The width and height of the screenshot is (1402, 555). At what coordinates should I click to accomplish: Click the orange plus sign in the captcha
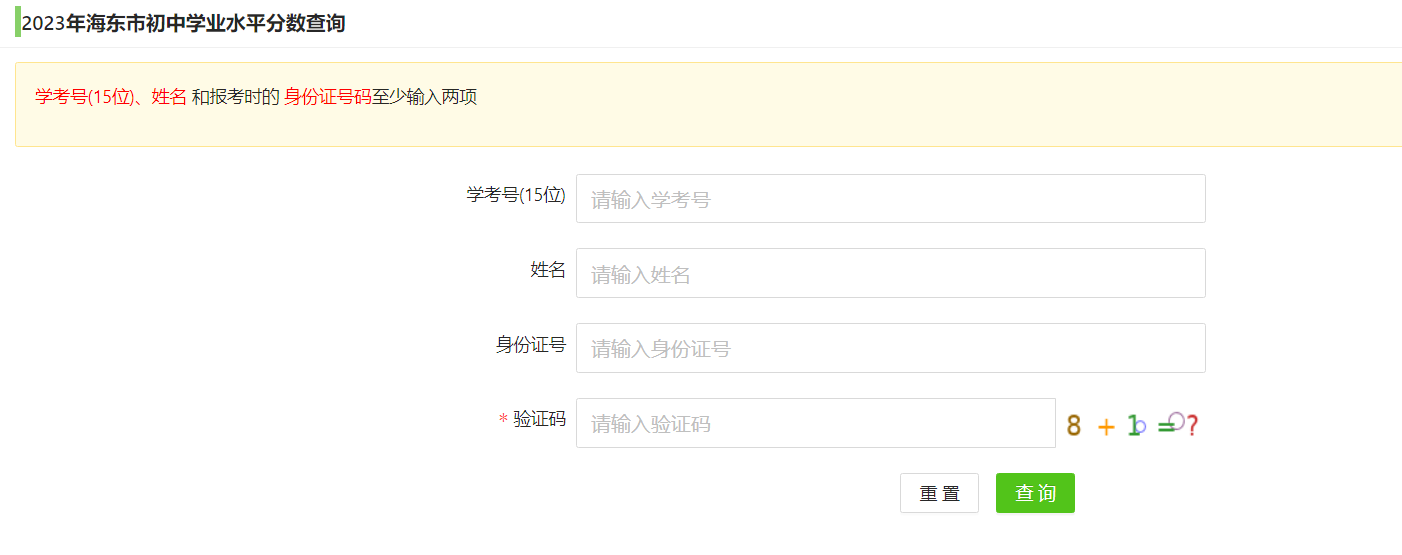1105,427
